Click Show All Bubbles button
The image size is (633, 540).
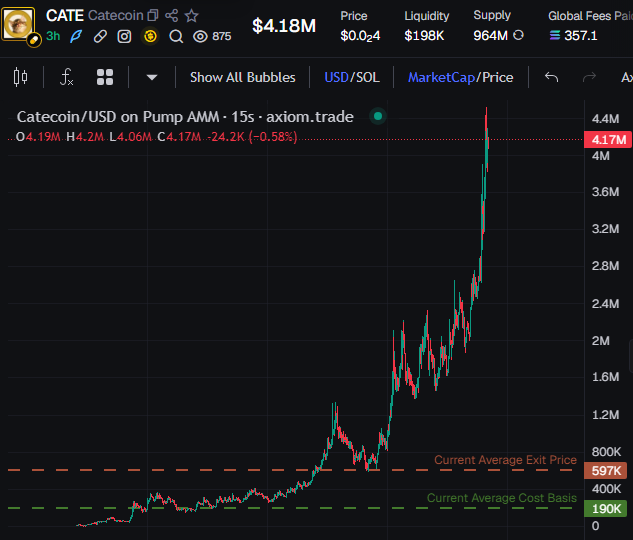click(243, 77)
